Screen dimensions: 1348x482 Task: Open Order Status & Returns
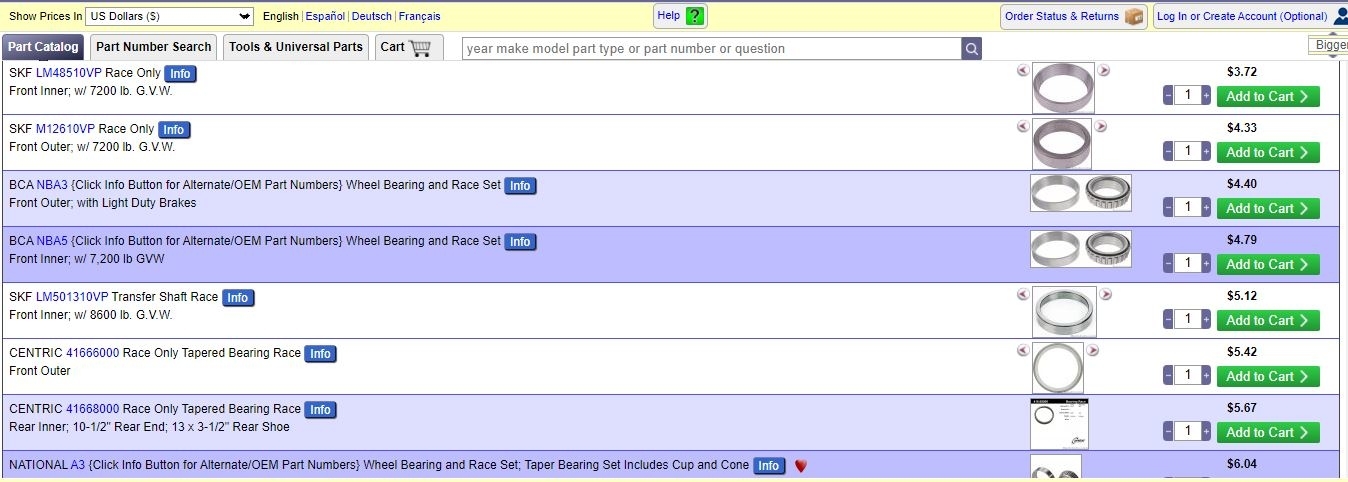(1073, 16)
